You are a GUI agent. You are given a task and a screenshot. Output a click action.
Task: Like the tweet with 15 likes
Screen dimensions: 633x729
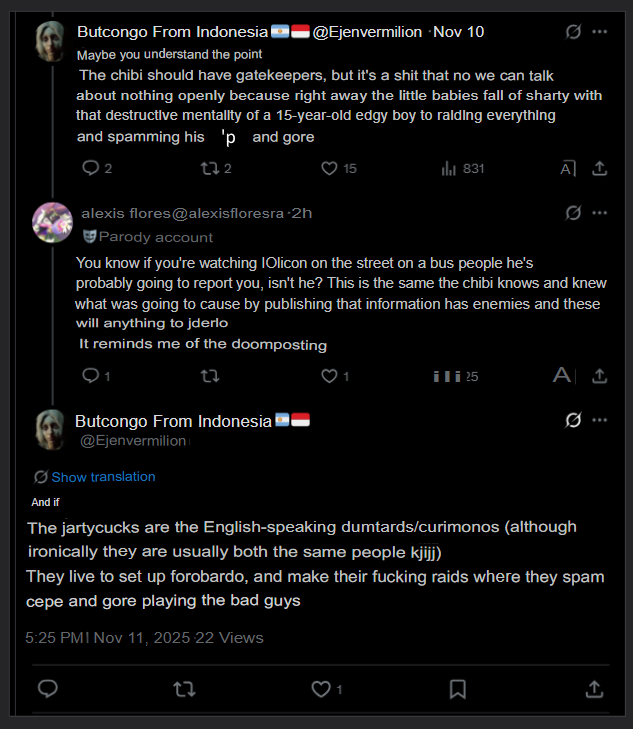(329, 168)
